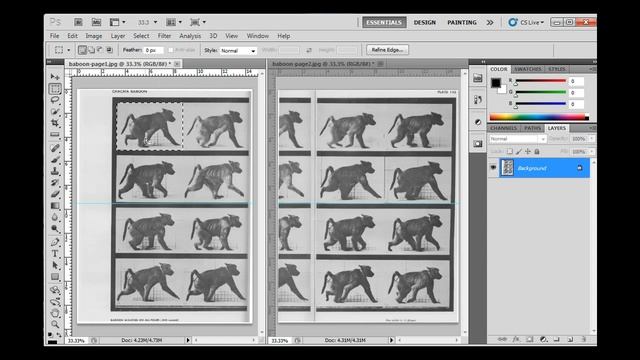Click Delete layer trash icon
The image size is (640, 360).
(x=584, y=339)
